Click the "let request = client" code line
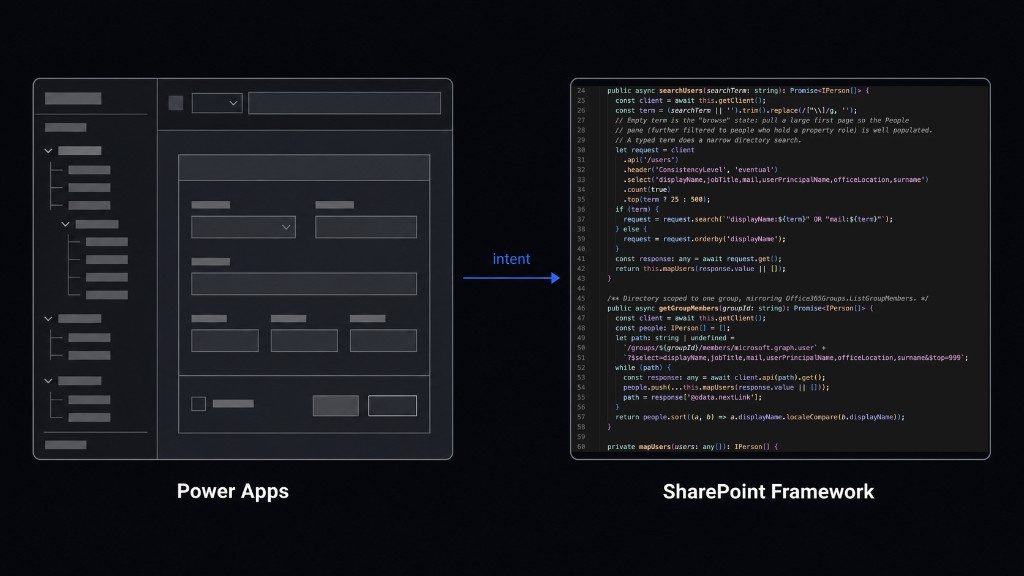 point(654,150)
